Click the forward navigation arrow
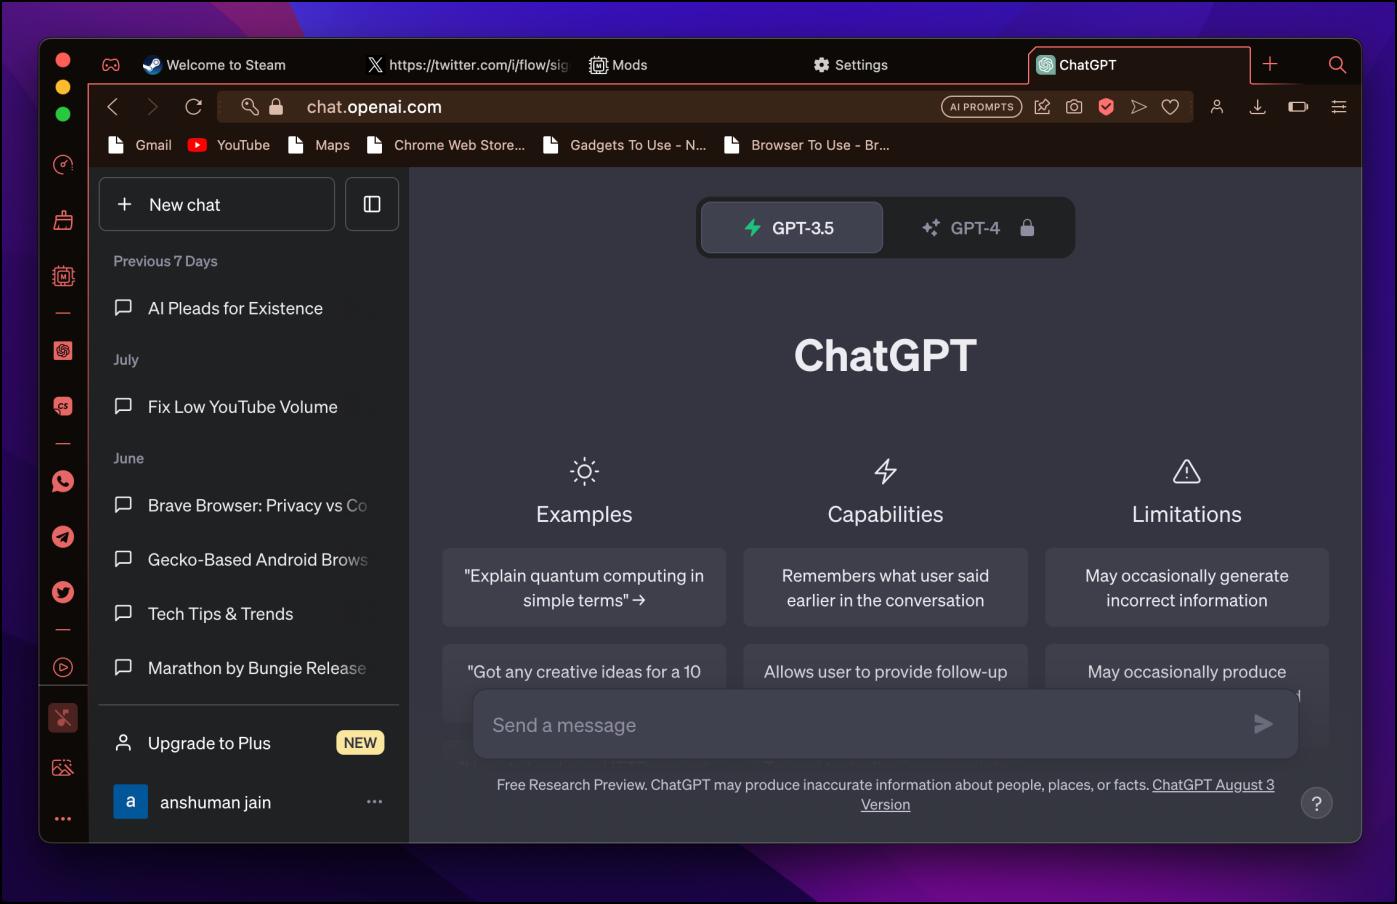 tap(152, 107)
